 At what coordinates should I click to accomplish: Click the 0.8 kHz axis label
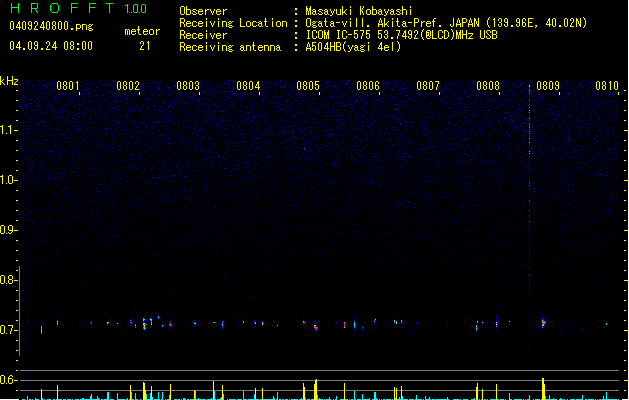(x=8, y=280)
